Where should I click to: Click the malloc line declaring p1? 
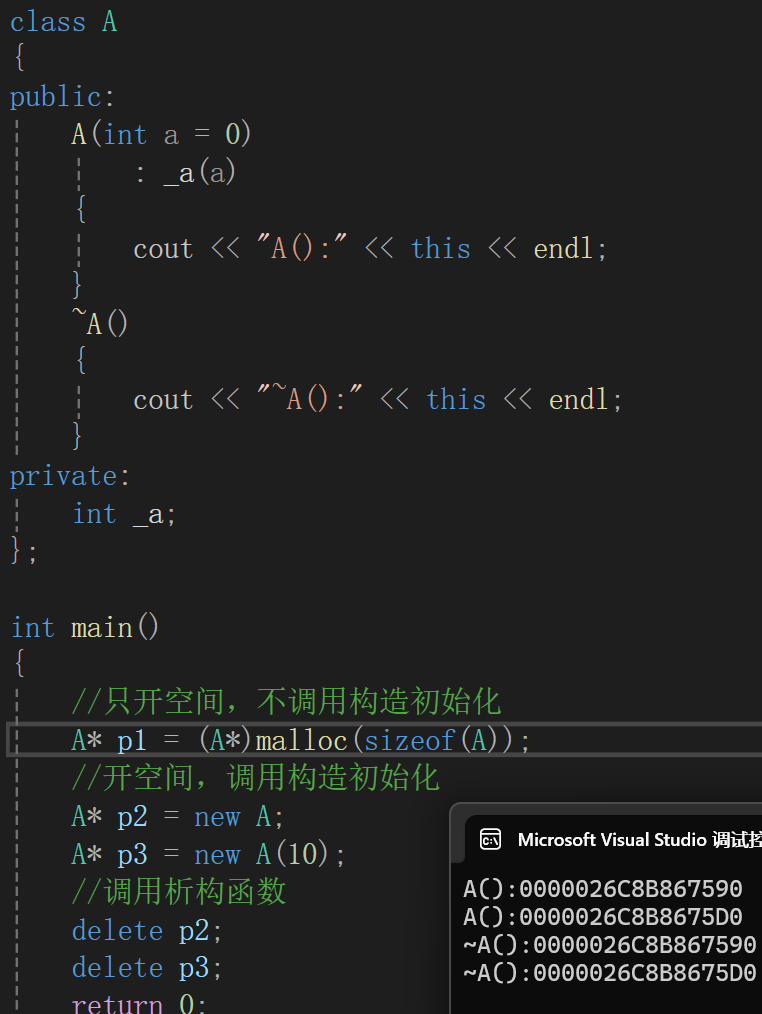tap(301, 740)
